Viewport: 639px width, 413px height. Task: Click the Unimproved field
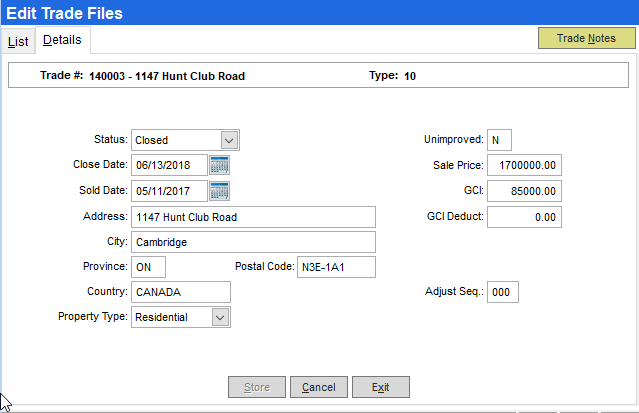[499, 140]
